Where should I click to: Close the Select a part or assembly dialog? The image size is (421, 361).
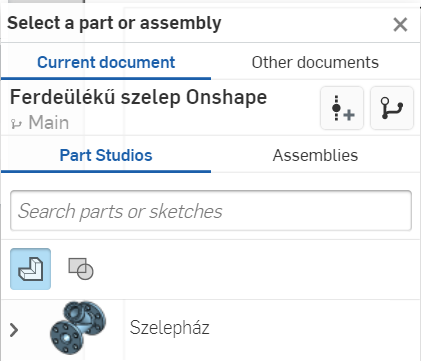click(x=400, y=25)
